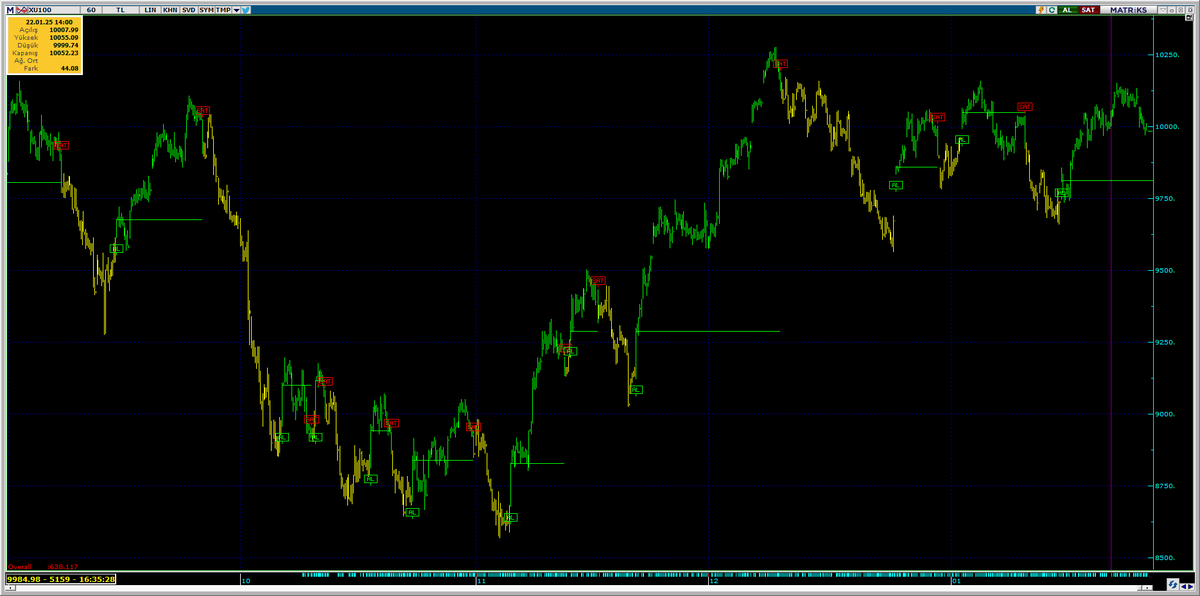Click the Twitter bird icon
1200x596 pixels.
tap(246, 10)
